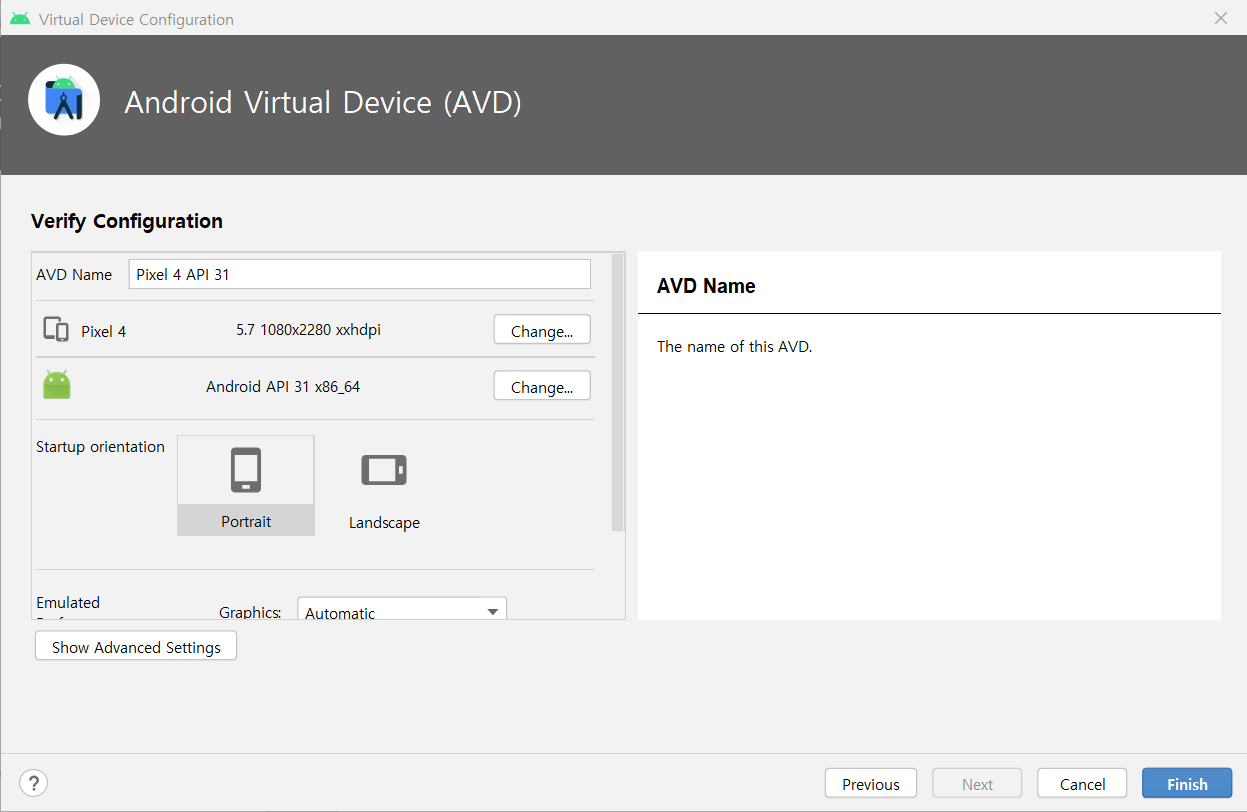Go back with the Previous button
This screenshot has height=812, width=1247.
point(871,784)
